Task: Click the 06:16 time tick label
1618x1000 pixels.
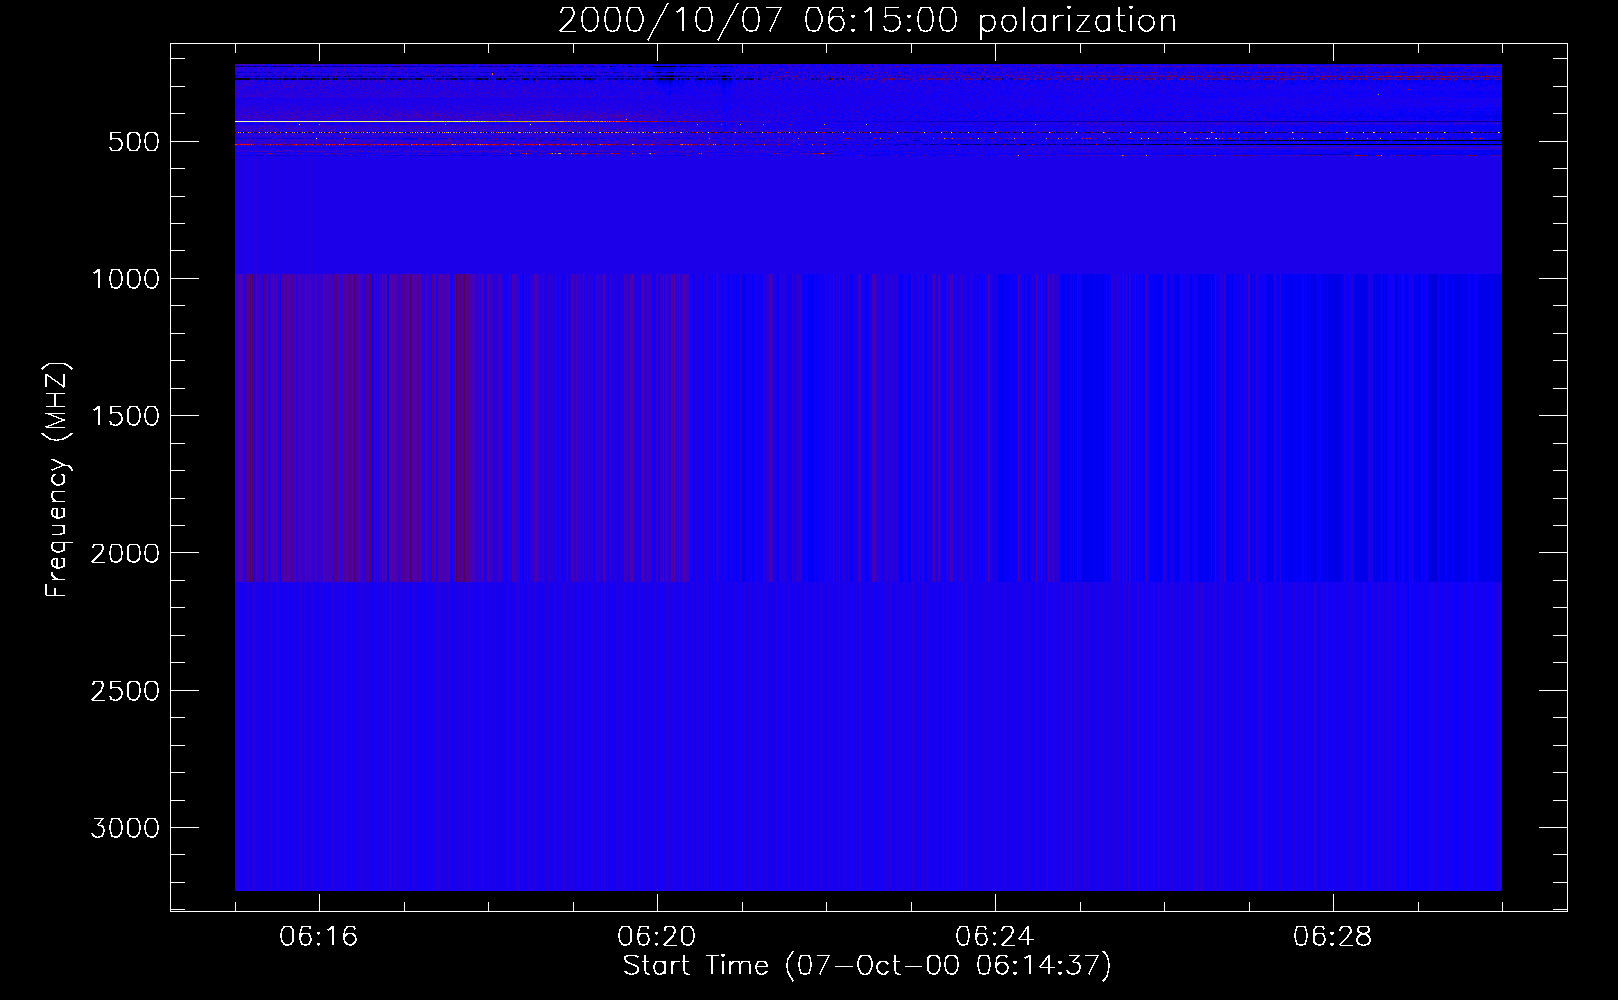Action: pos(318,937)
